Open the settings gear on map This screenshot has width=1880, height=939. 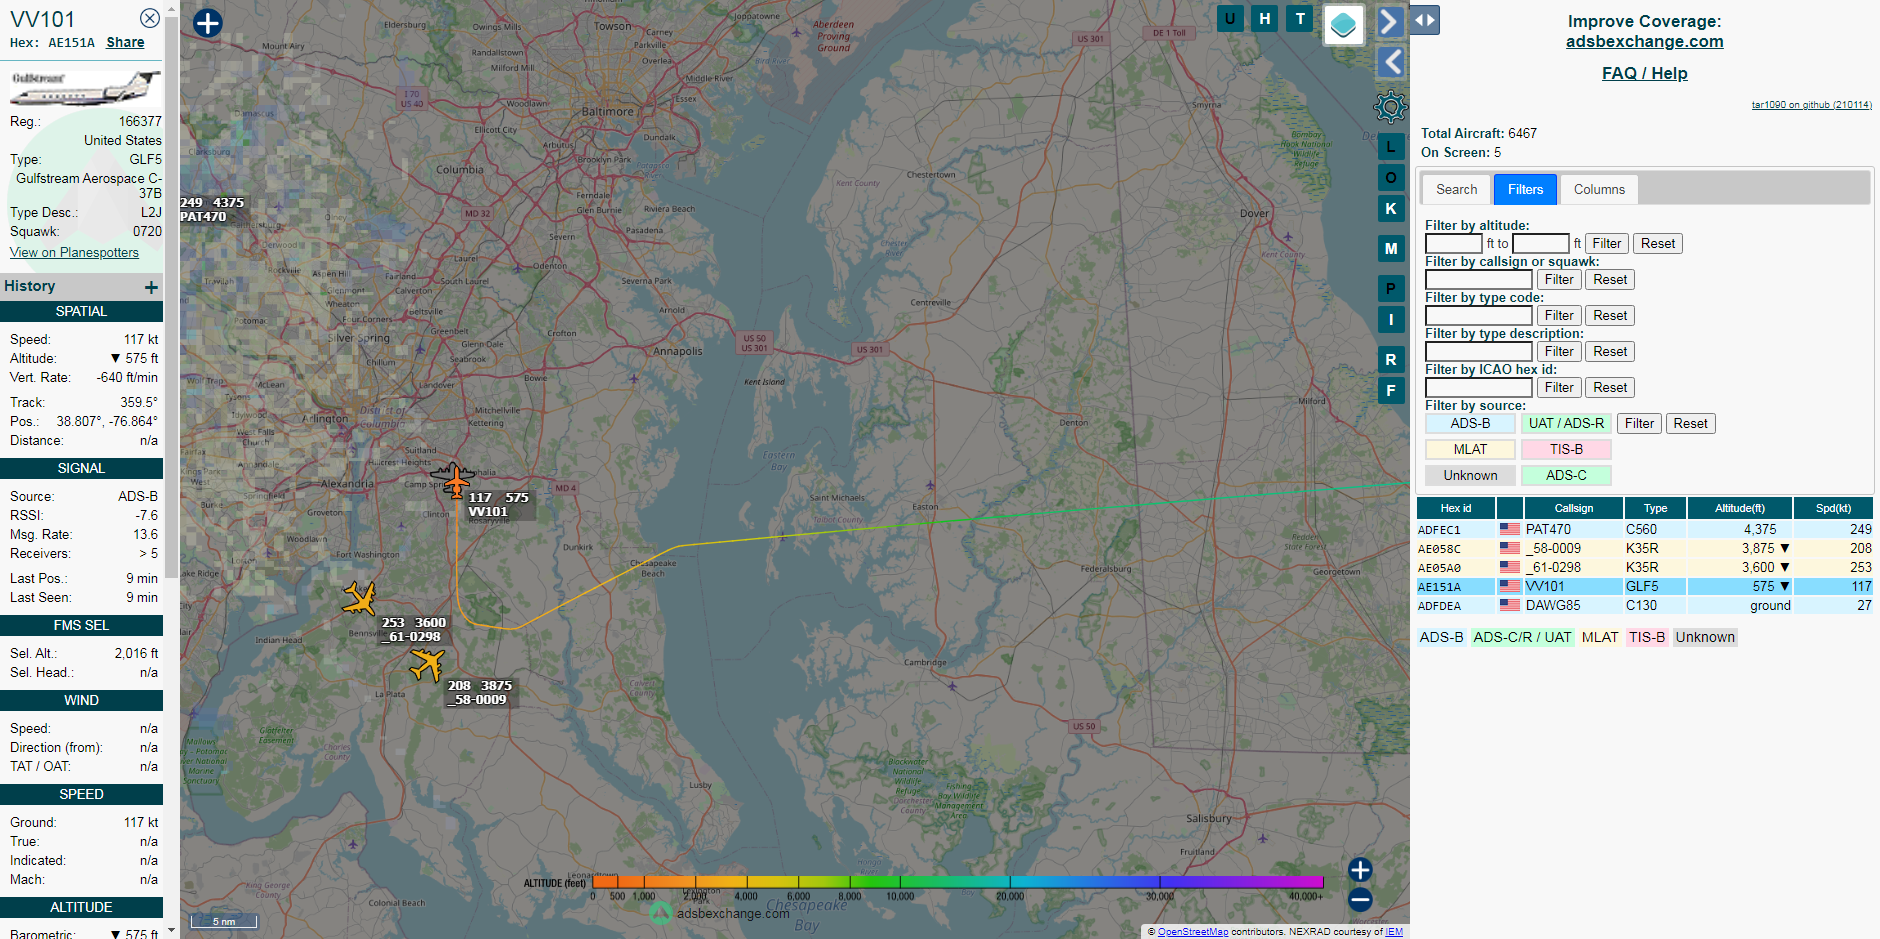1390,106
